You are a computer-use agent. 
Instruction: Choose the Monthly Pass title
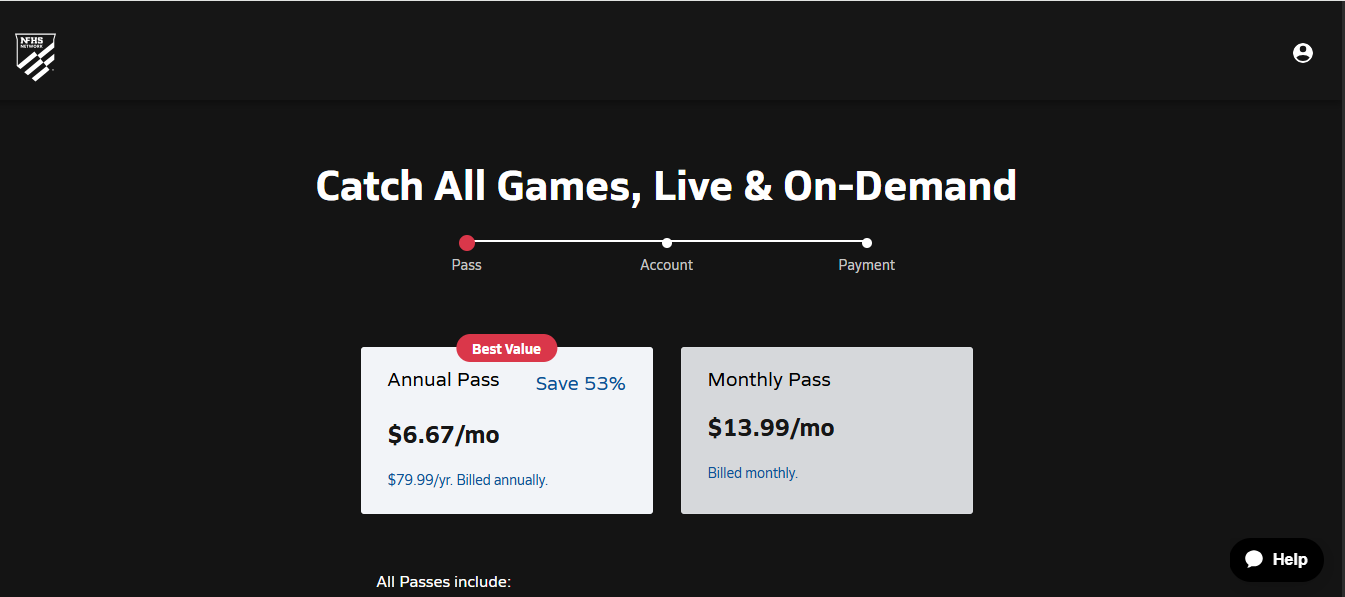(x=769, y=380)
